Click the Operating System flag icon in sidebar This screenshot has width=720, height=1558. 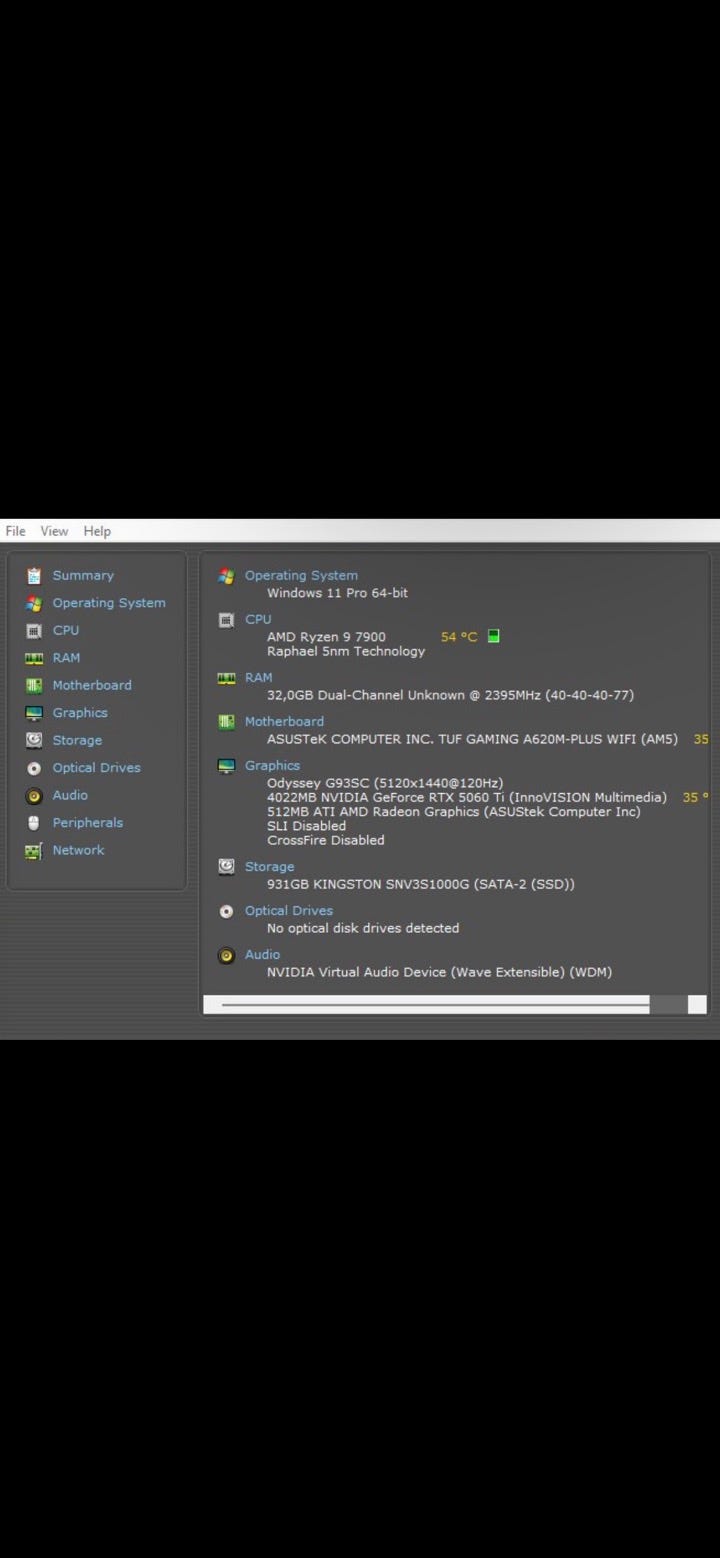pos(34,603)
